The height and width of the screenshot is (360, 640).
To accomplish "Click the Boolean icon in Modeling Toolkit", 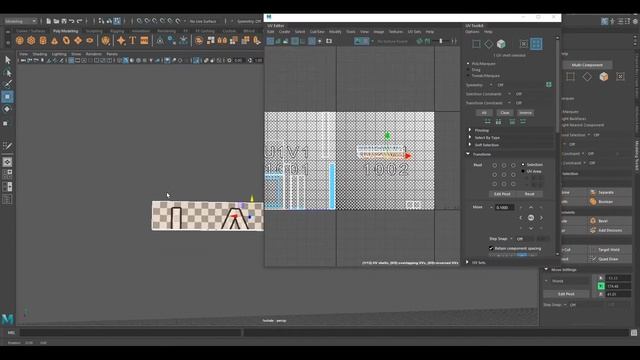I will pos(593,202).
